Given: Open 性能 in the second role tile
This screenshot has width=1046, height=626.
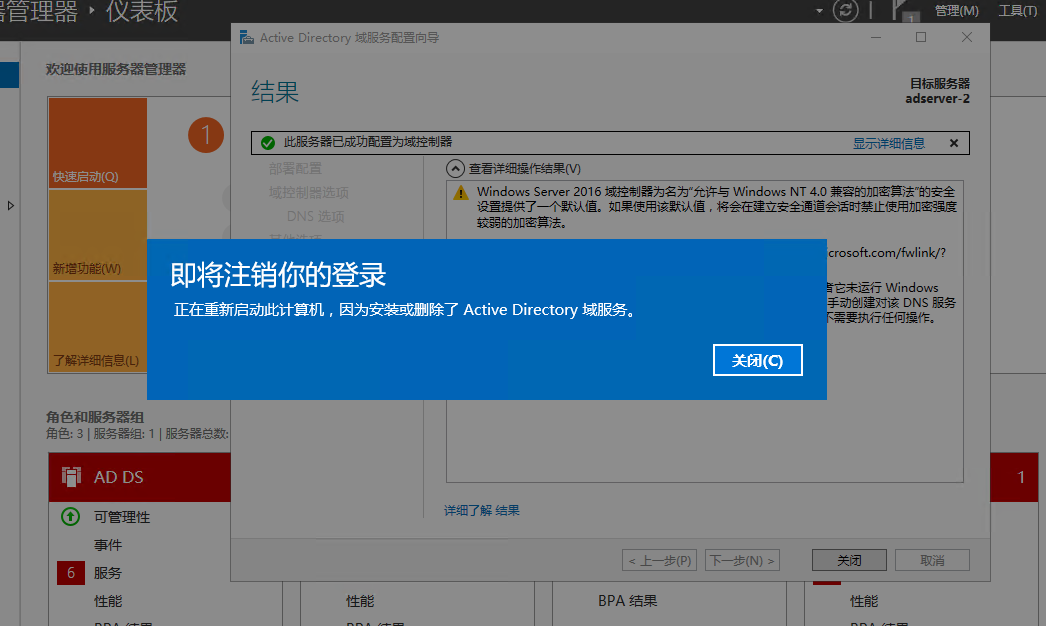Looking at the screenshot, I should tap(360, 601).
